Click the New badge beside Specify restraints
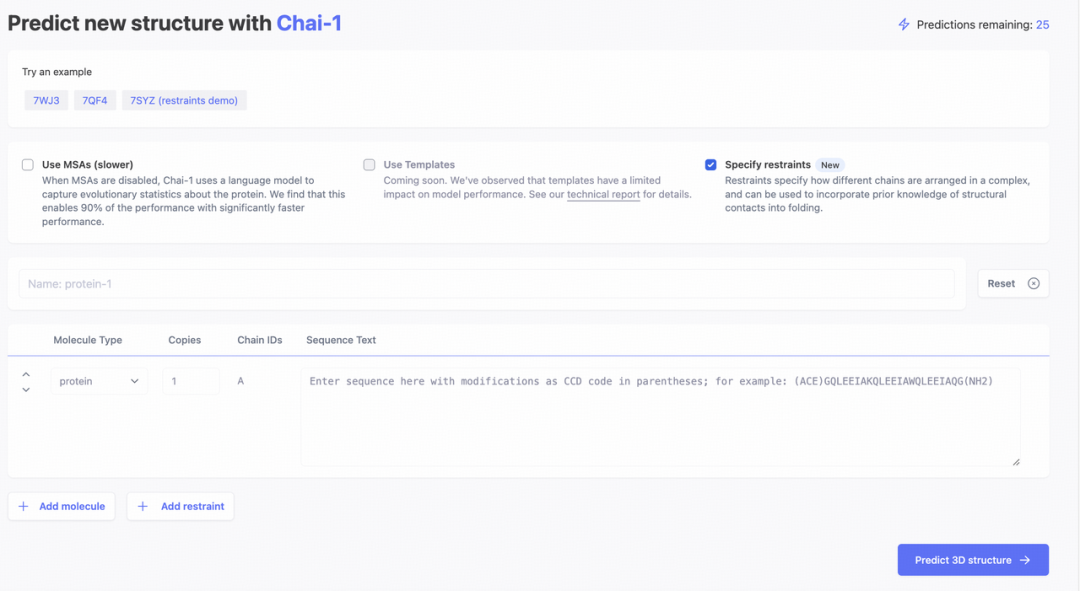1080x591 pixels. click(830, 165)
